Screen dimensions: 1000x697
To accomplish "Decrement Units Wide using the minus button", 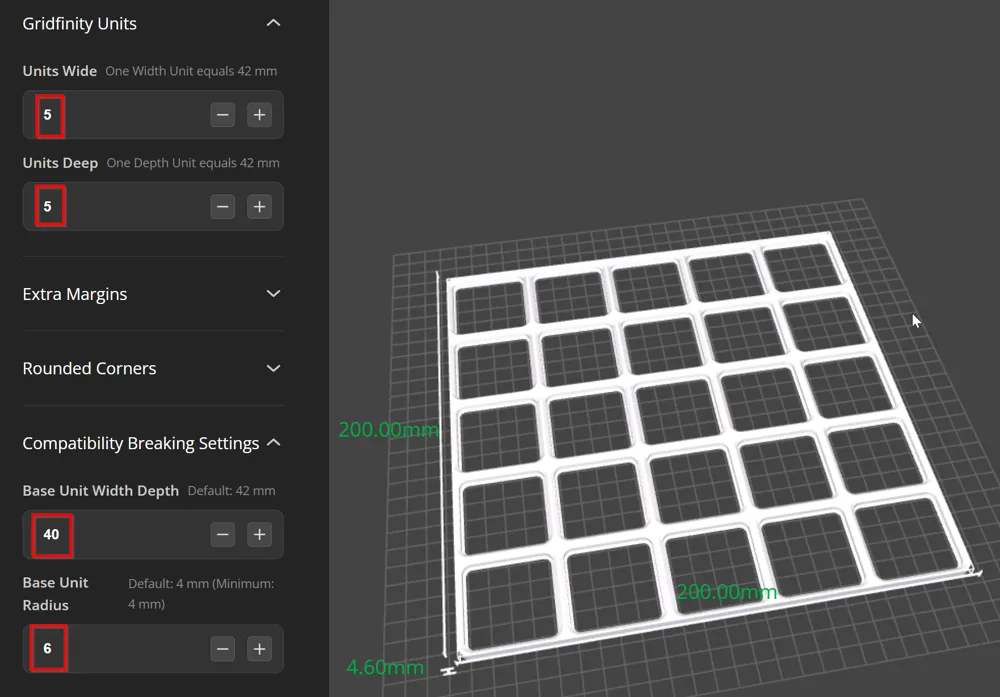I will tap(222, 114).
